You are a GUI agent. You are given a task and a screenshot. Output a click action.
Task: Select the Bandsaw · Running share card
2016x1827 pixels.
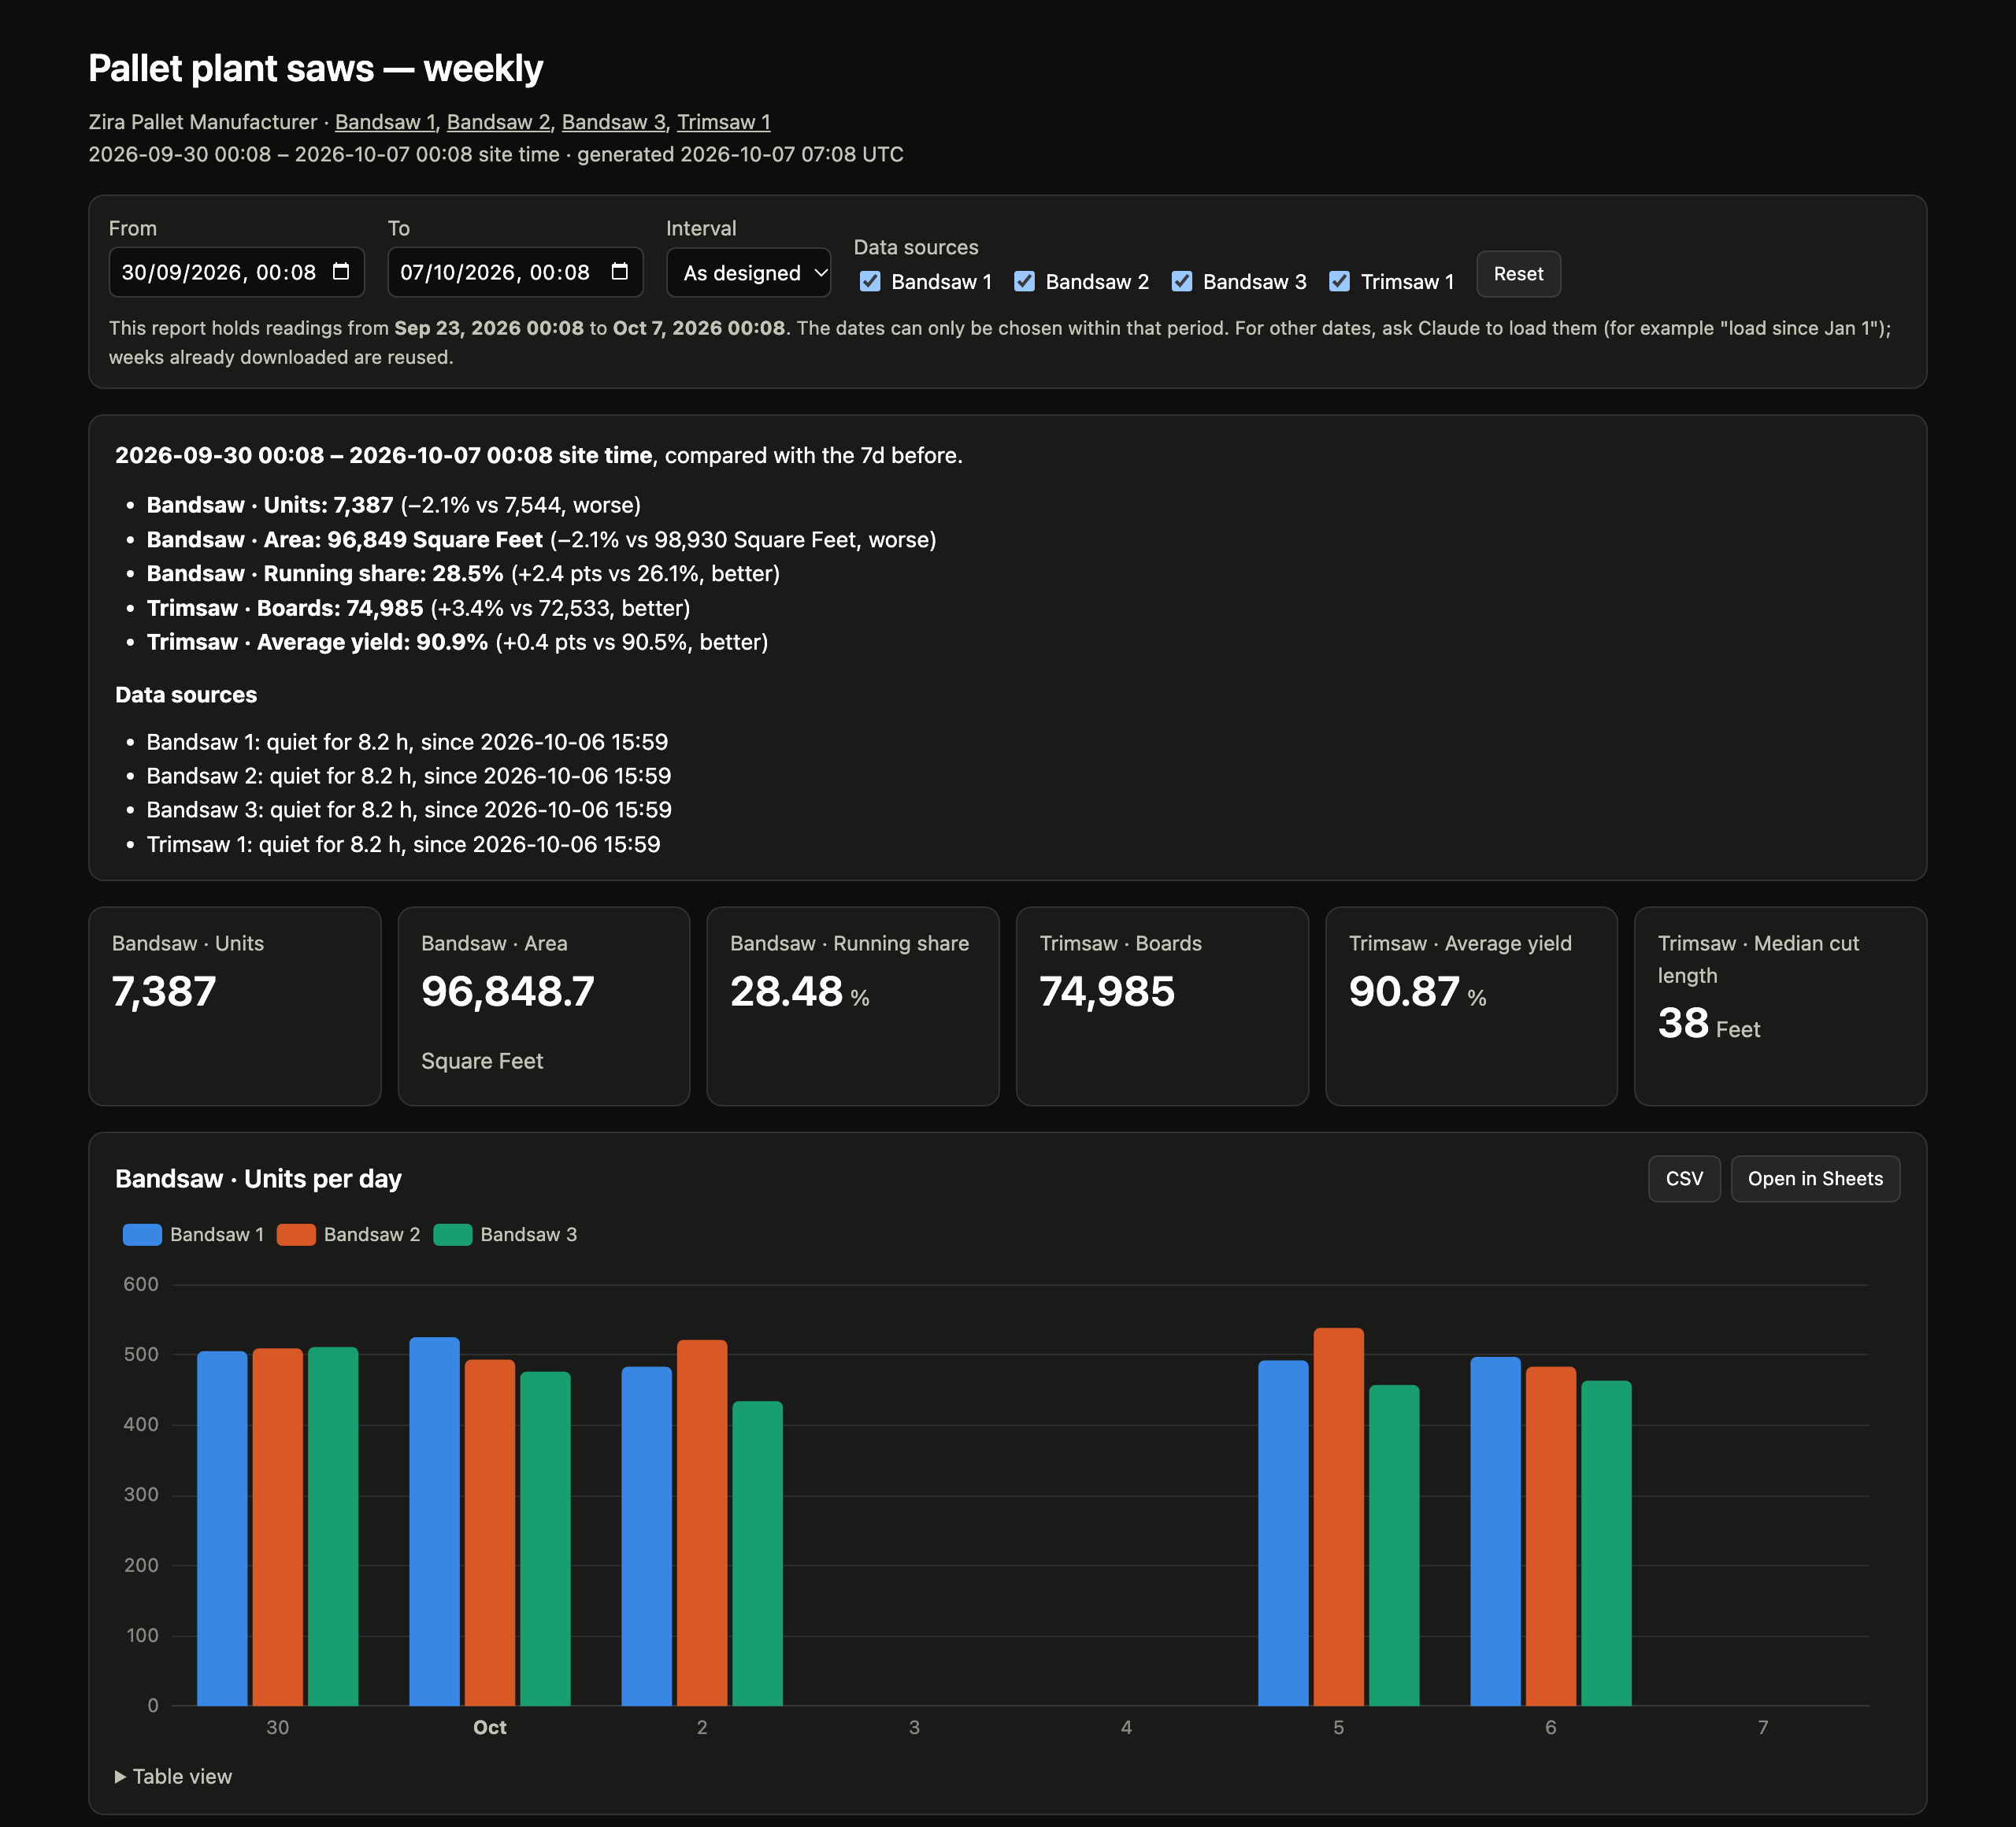point(853,1006)
